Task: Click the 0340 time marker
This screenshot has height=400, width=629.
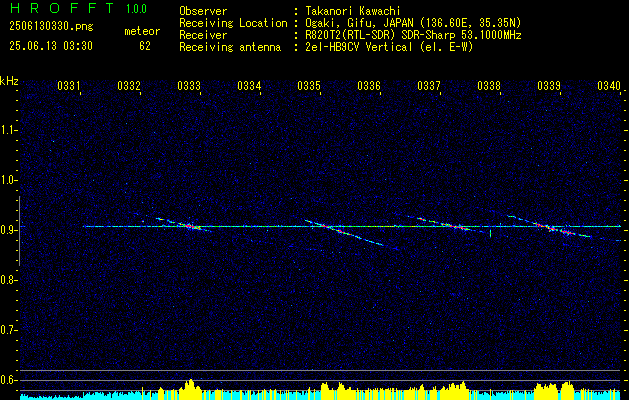Action: pyautogui.click(x=609, y=85)
